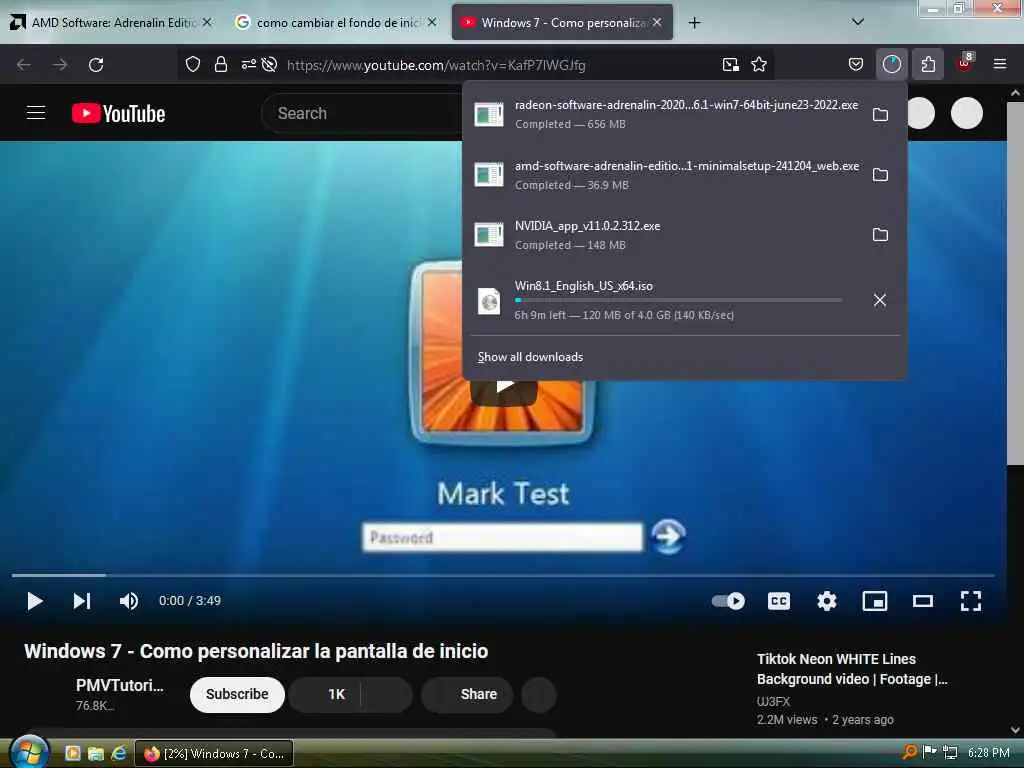The width and height of the screenshot is (1024, 768).
Task: Open Tiktok Neon WHITE Lines suggested video
Action: [852, 669]
